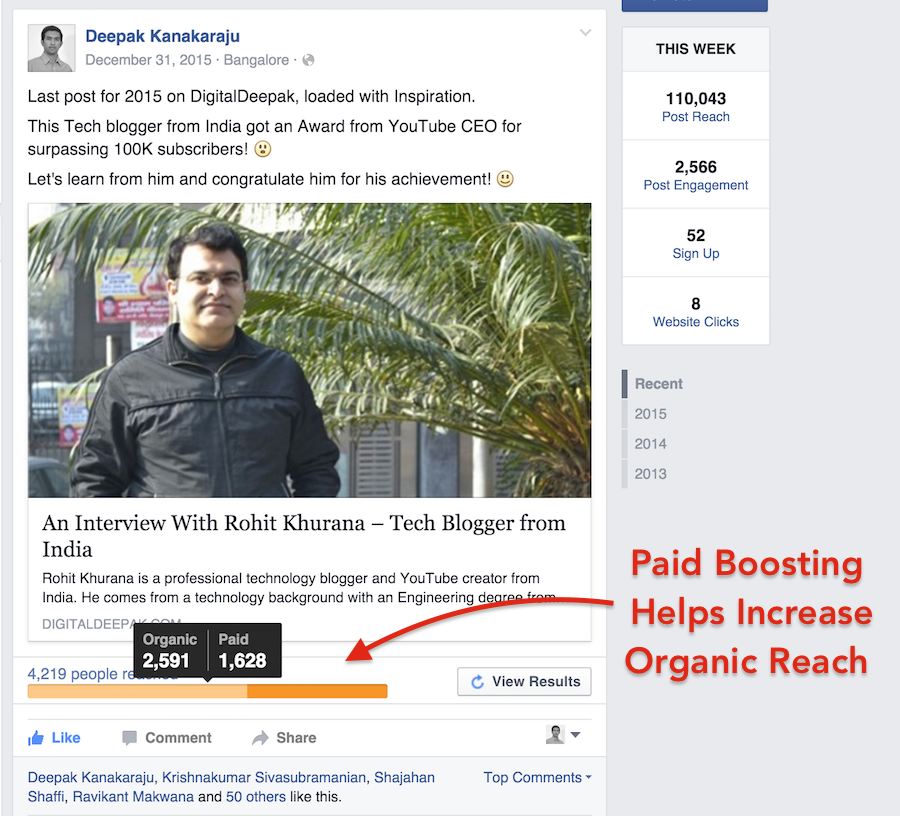Open Deepak Kanakaraju's profile picture
Image resolution: width=900 pixels, height=816 pixels.
click(51, 48)
